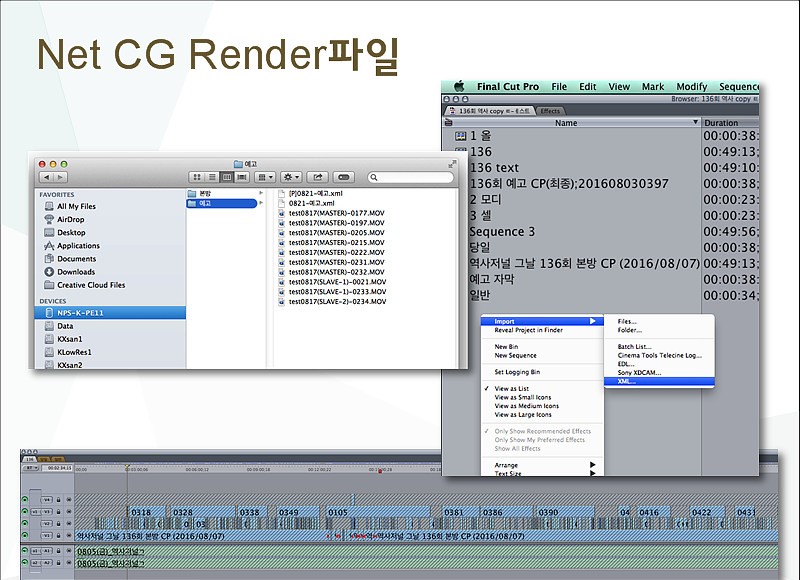The width and height of the screenshot is (800, 580).
Task: Choose Files... from the Import submenu
Action: [x=627, y=321]
